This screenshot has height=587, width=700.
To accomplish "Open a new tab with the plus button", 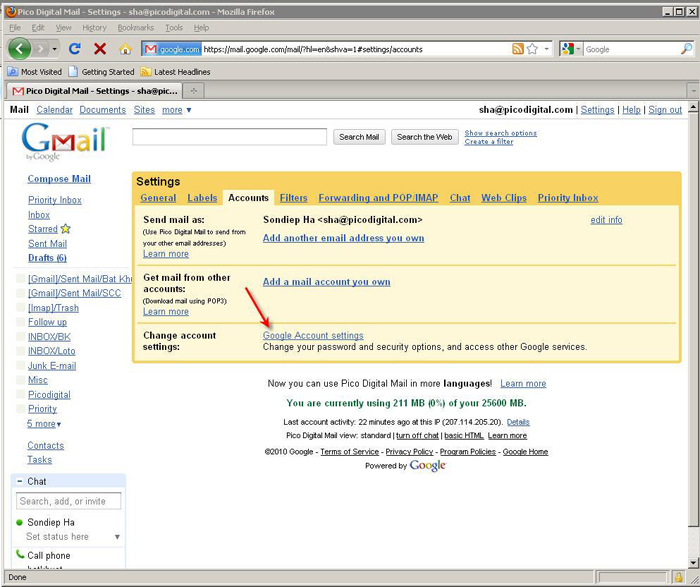I will (x=193, y=91).
